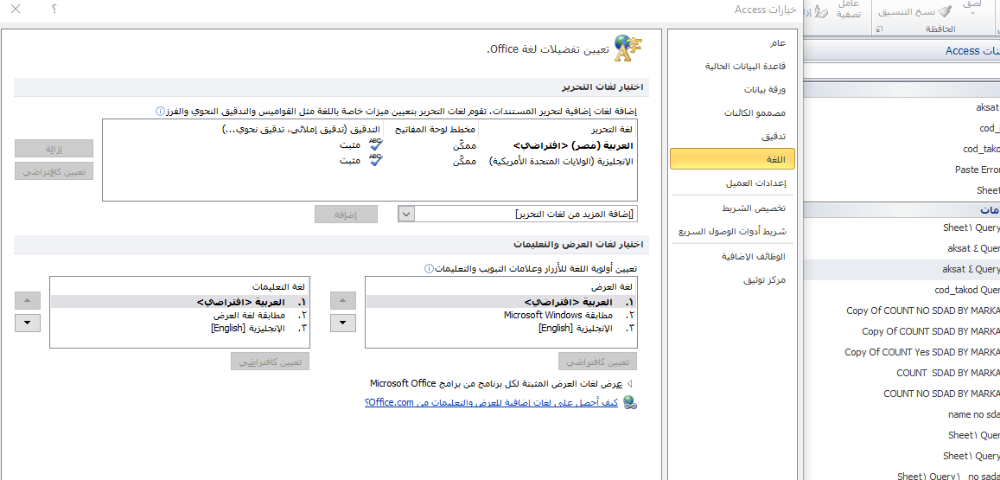The height and width of the screenshot is (480, 1000).
Task: Click the Office language preferences icon
Action: click(628, 48)
